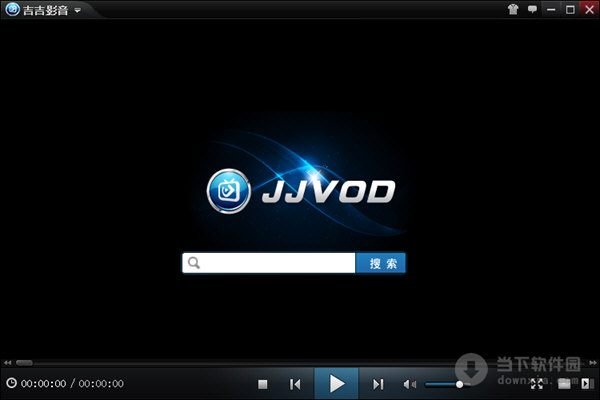
Task: Toggle the playlist side panel icon
Action: tap(587, 384)
